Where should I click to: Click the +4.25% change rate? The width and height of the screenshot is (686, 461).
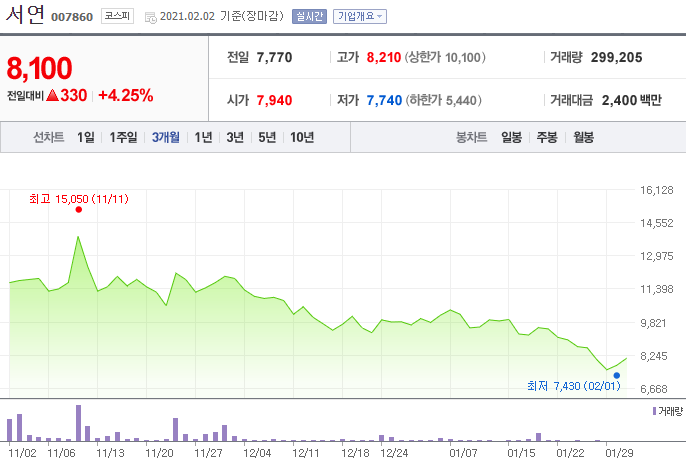tap(126, 95)
